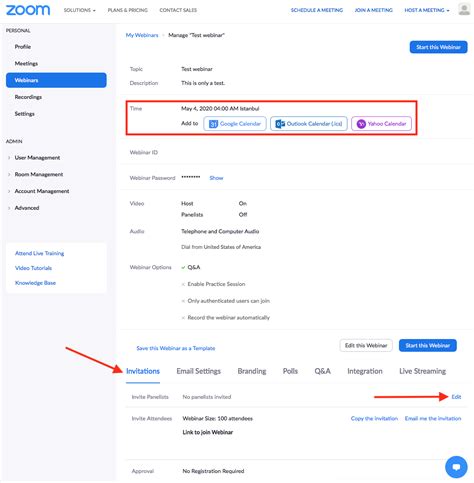This screenshot has height=483, width=474.
Task: Click 'May 4, 2020 04:00 AM Istanbul' text
Action: [220, 108]
